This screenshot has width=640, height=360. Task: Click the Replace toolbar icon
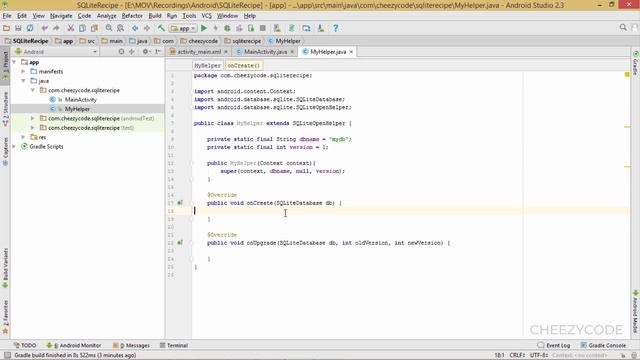pos(120,28)
